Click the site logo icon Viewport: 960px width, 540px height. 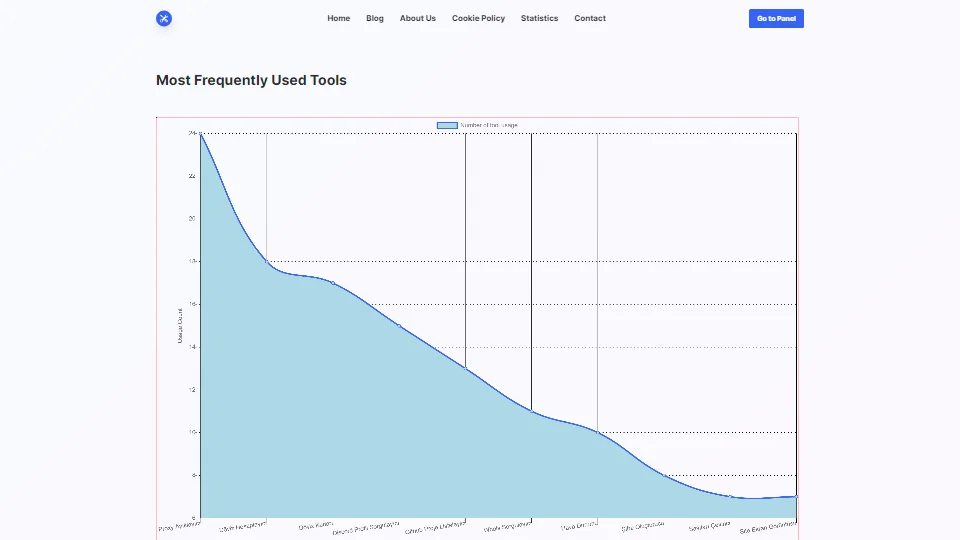coord(163,18)
